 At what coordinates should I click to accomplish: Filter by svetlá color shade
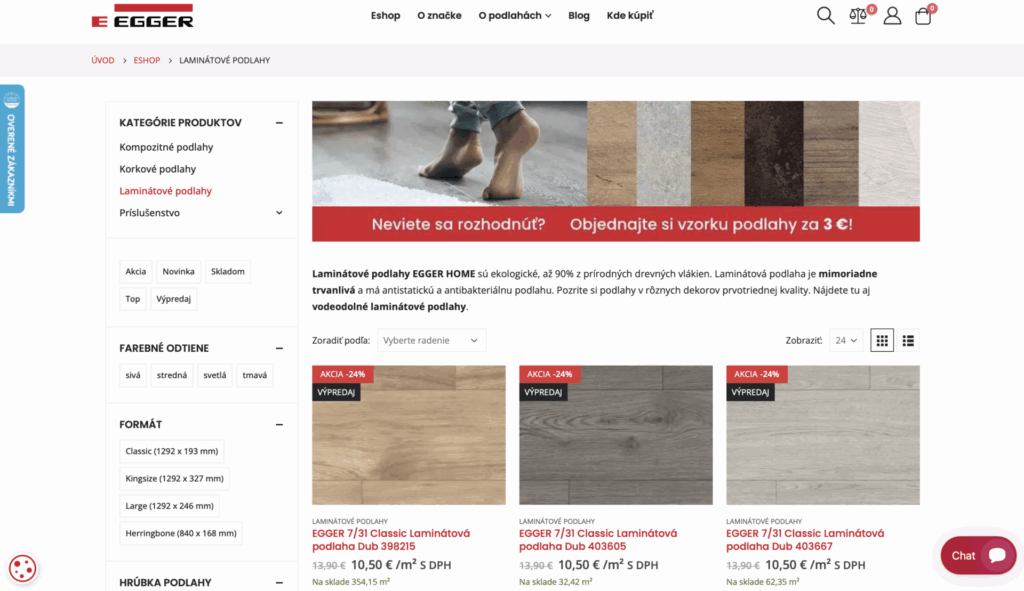[215, 375]
